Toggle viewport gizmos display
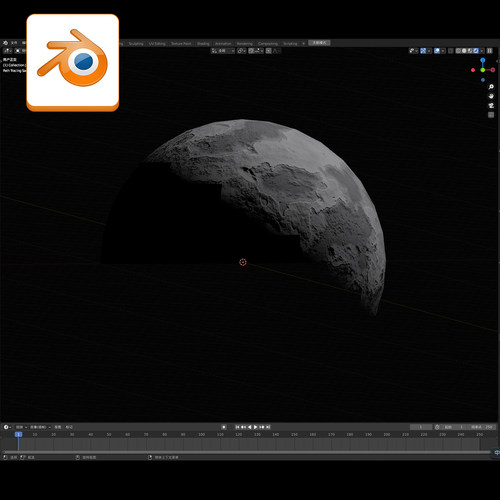Screen dimensions: 500x500 [423, 51]
